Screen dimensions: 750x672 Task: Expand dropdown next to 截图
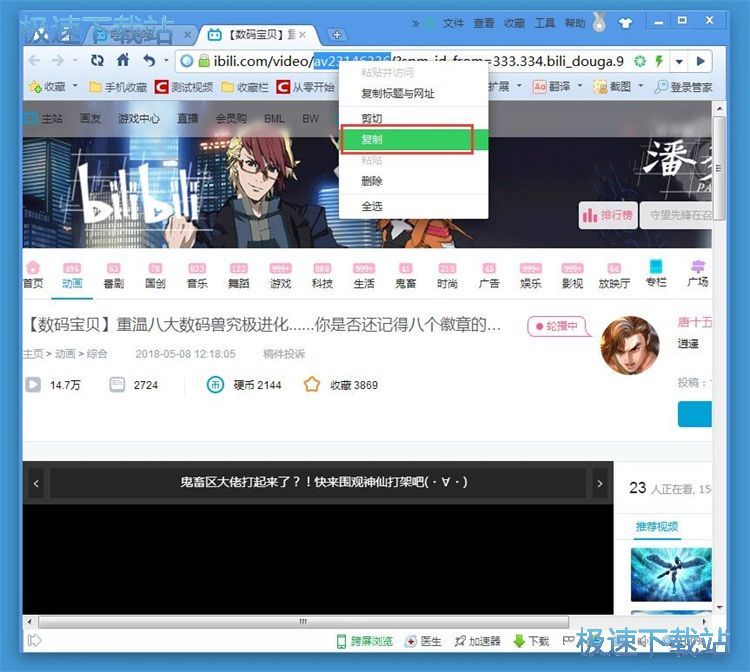[x=640, y=86]
